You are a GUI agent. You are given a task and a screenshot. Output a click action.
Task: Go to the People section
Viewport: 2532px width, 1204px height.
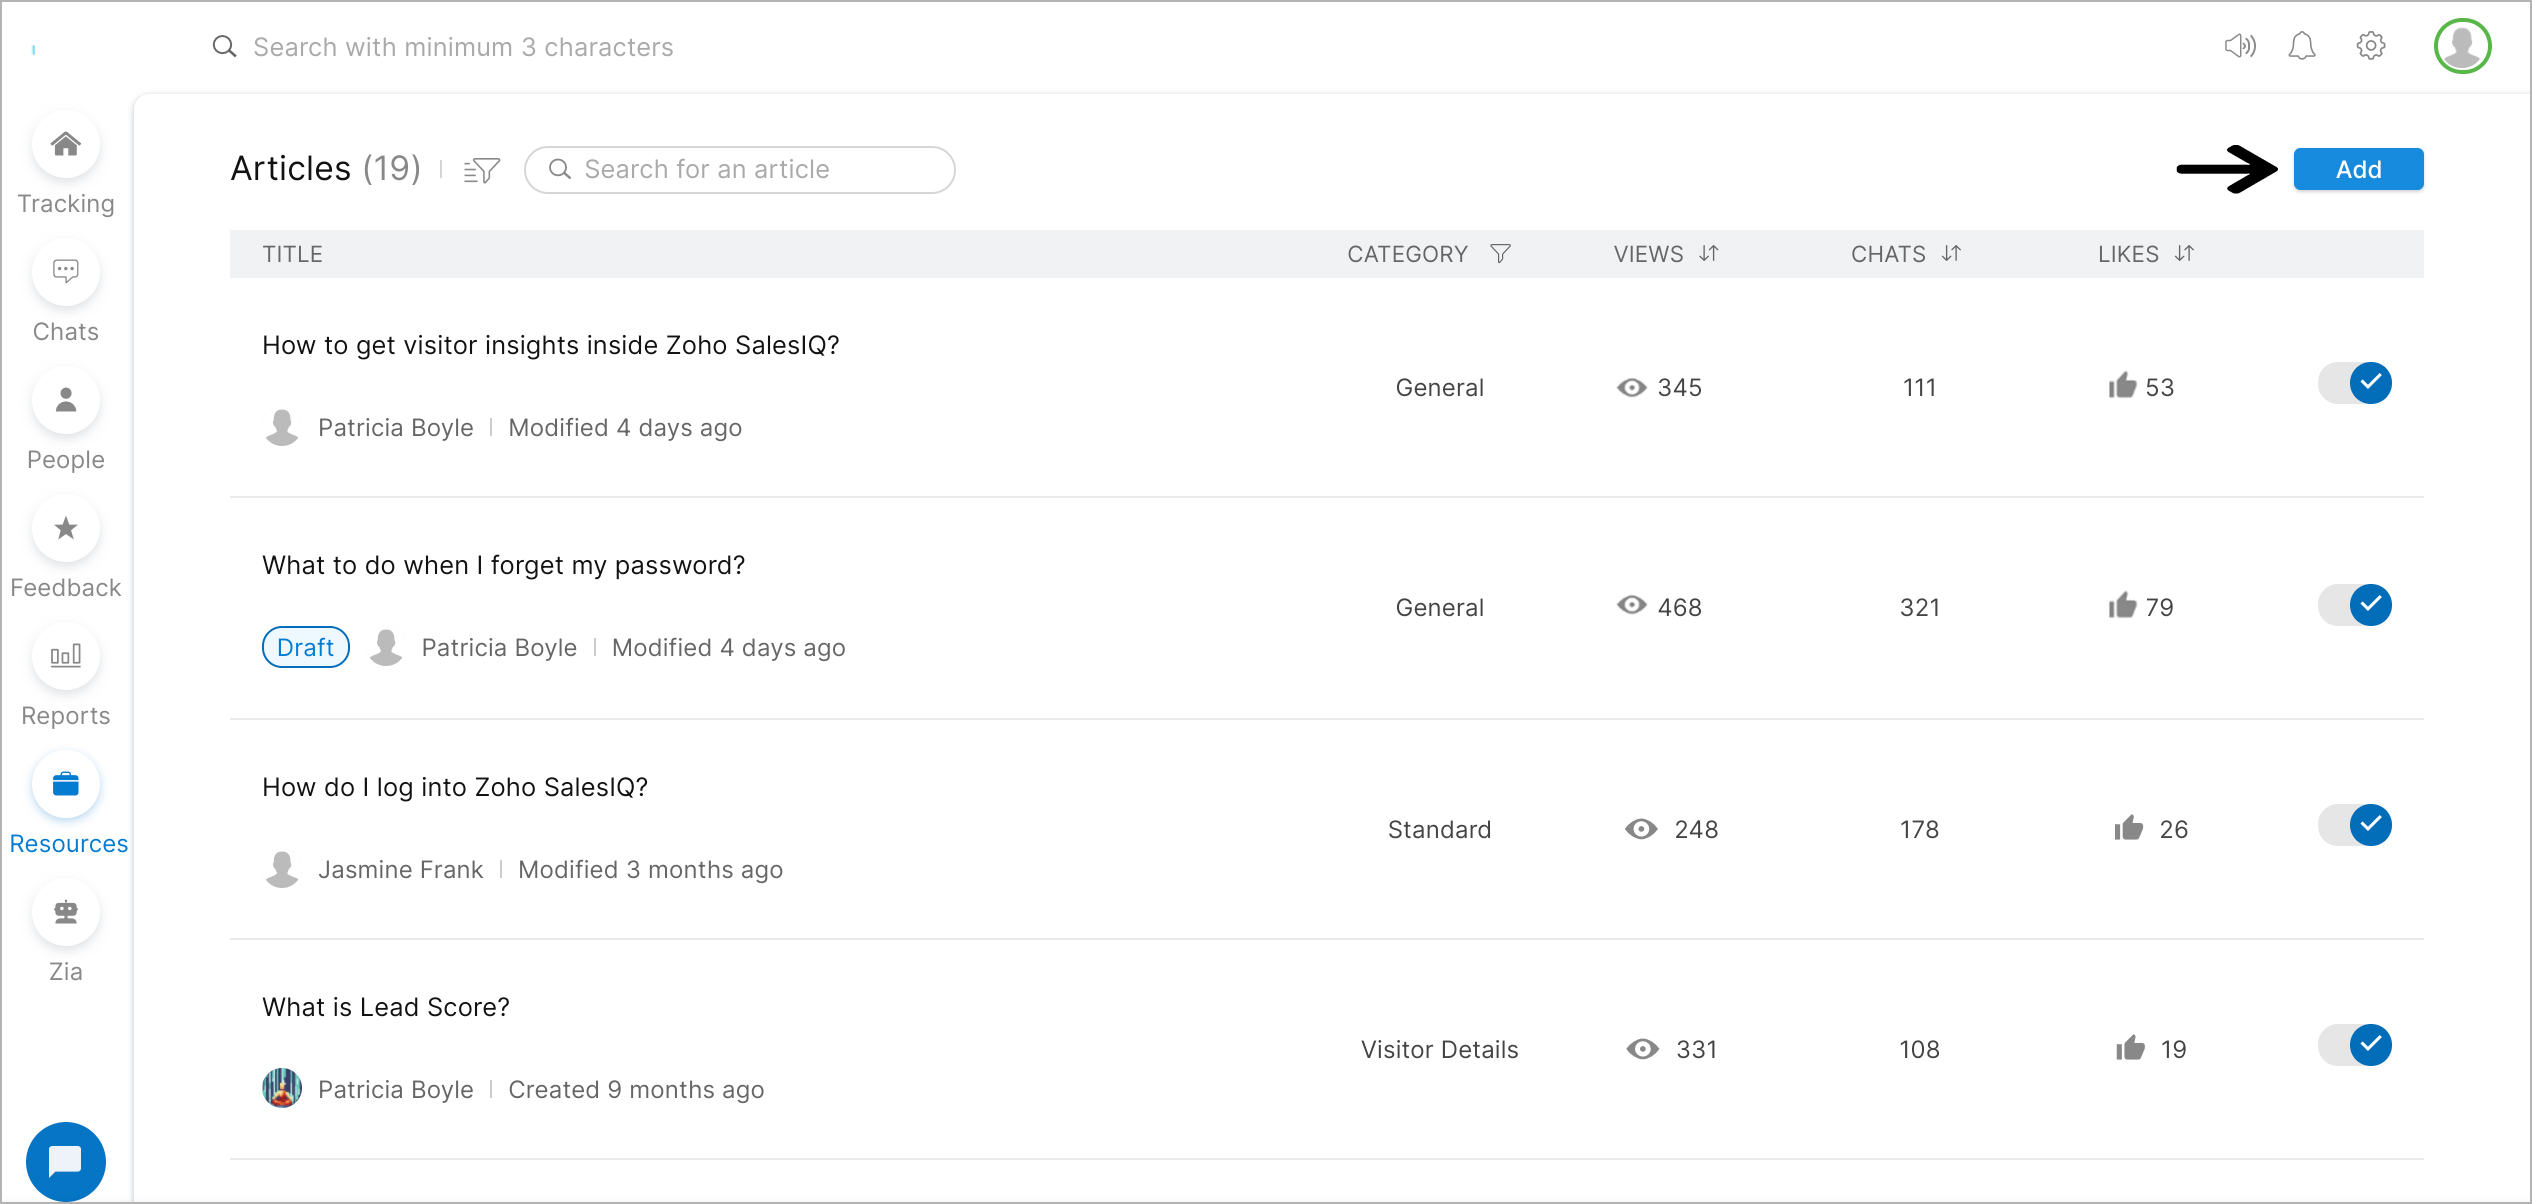(66, 401)
